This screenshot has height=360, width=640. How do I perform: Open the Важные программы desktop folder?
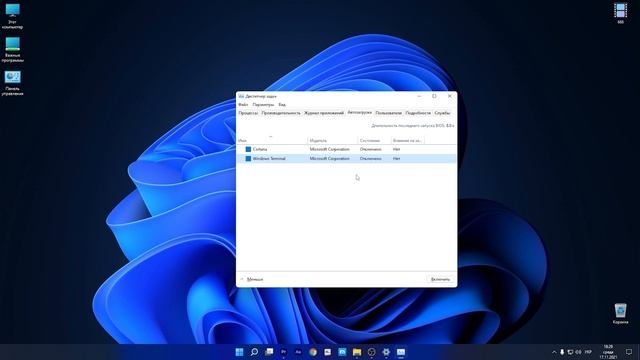coord(12,49)
